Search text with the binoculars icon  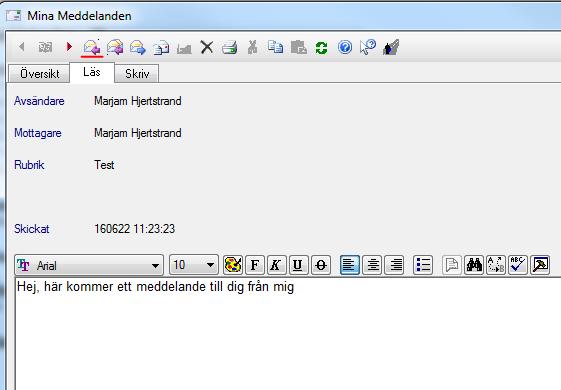tap(474, 265)
